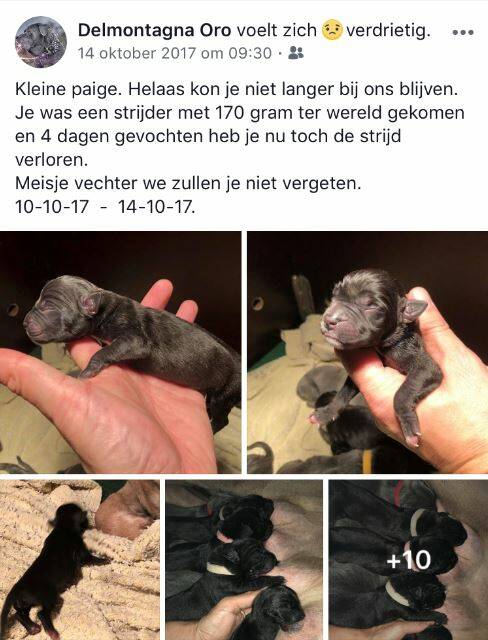Screen dimensions: 488x640
Task: Open the Delmontagna Oro profile name link
Action: point(155,30)
